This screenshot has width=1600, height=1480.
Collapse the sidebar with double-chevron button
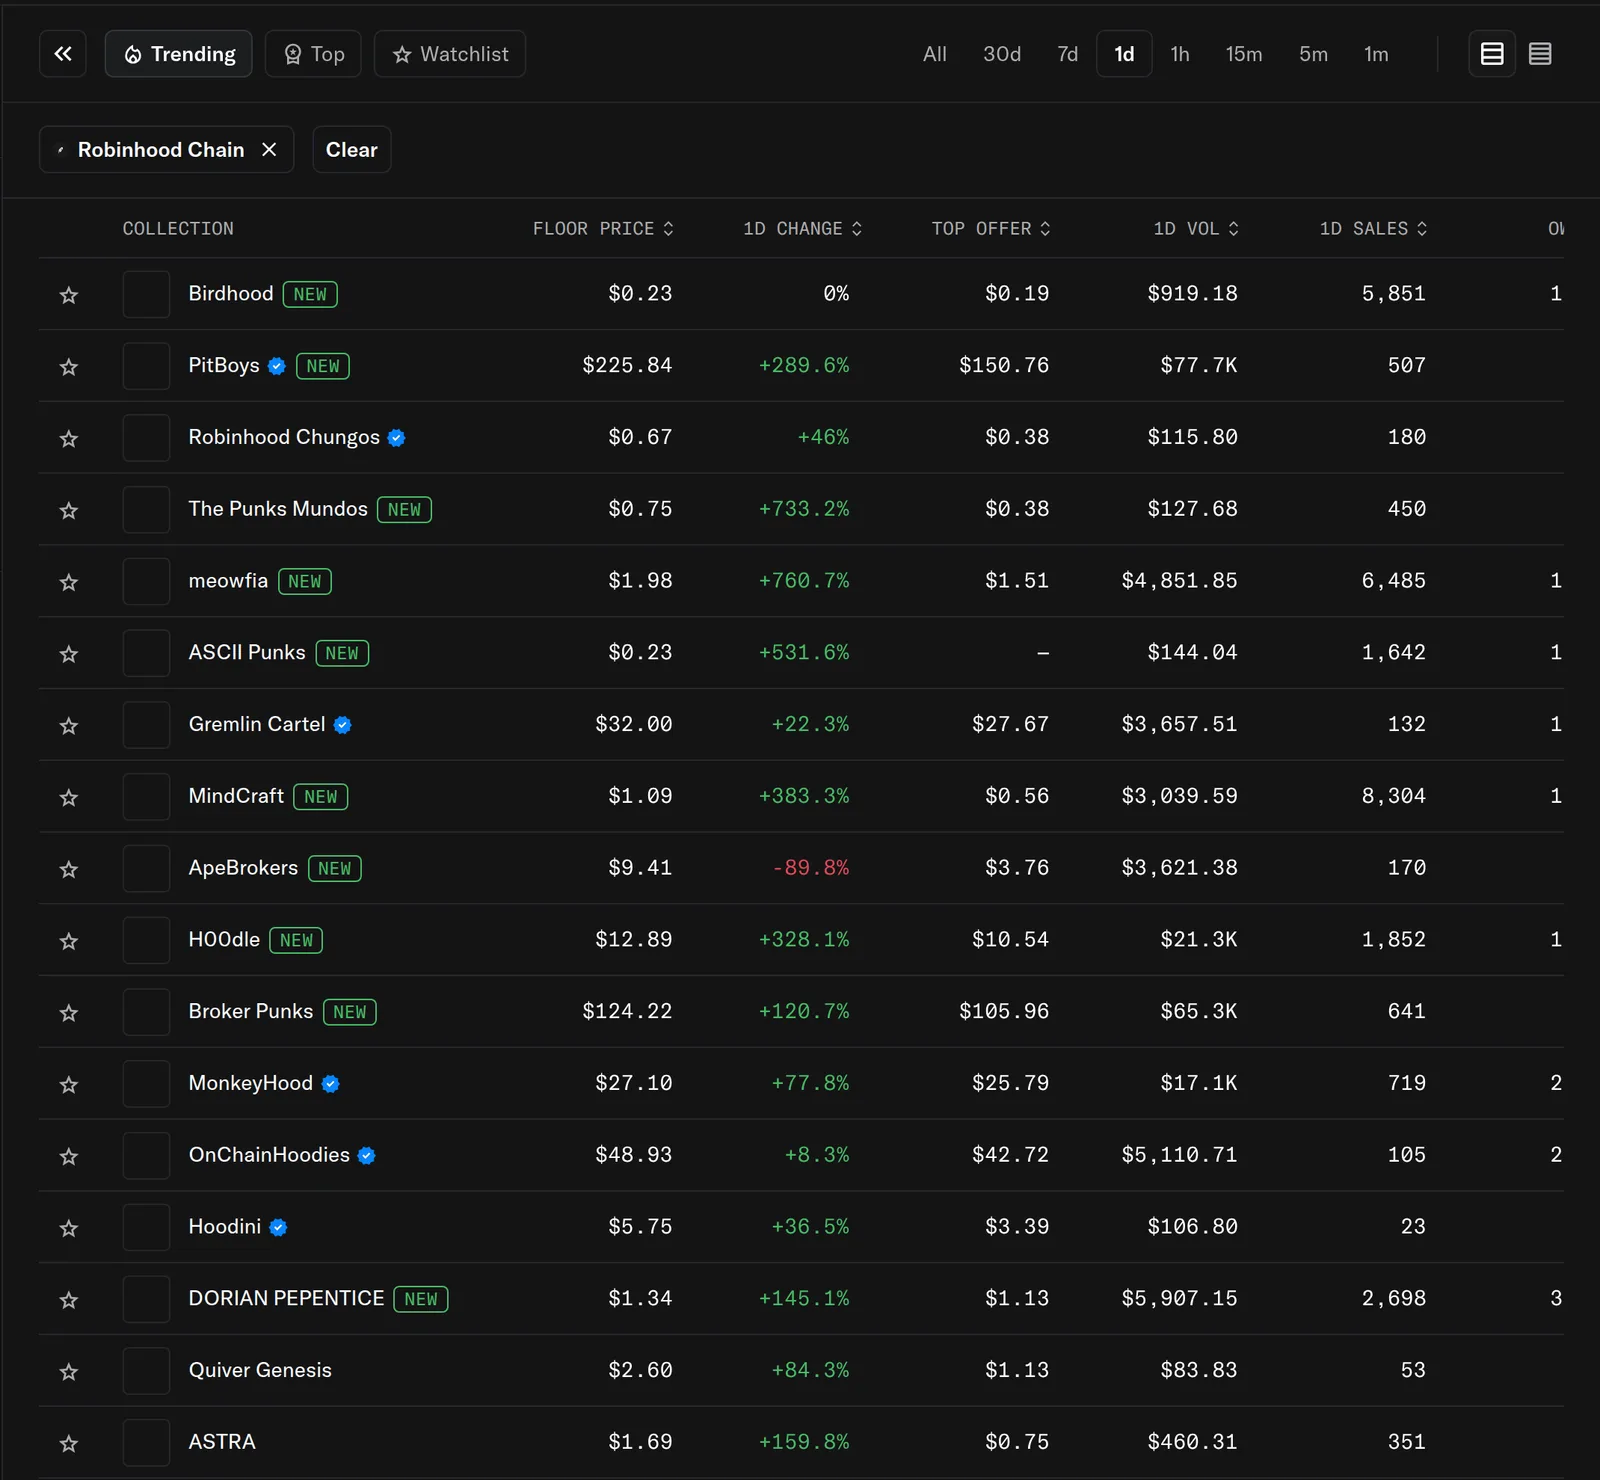click(63, 54)
